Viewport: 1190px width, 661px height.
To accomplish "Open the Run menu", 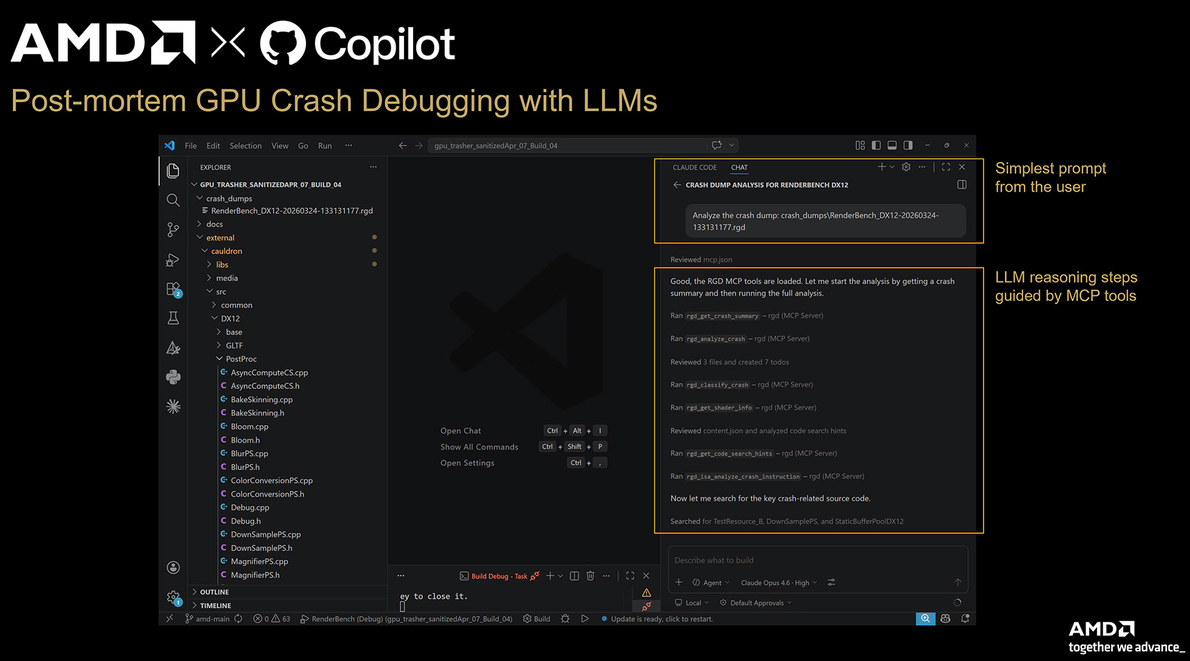I will point(325,146).
